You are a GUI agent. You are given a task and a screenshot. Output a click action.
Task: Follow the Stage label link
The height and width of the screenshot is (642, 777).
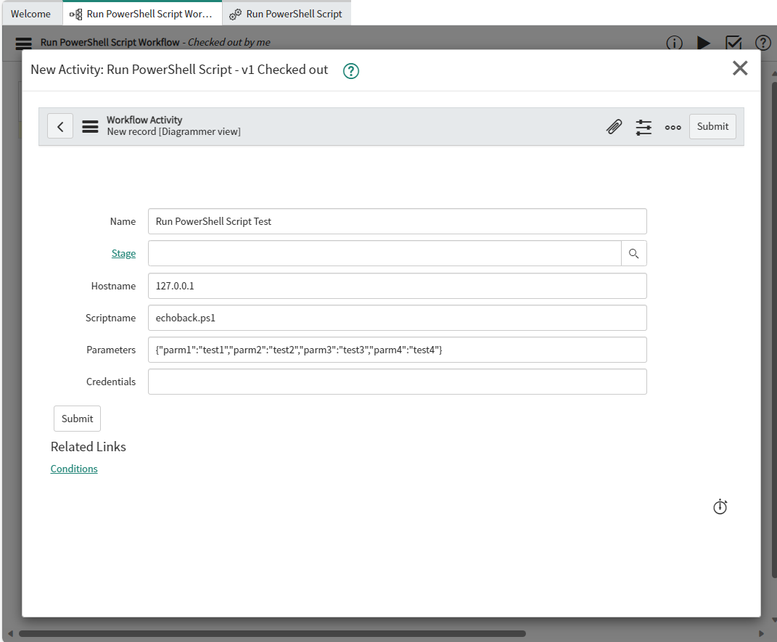[123, 254]
